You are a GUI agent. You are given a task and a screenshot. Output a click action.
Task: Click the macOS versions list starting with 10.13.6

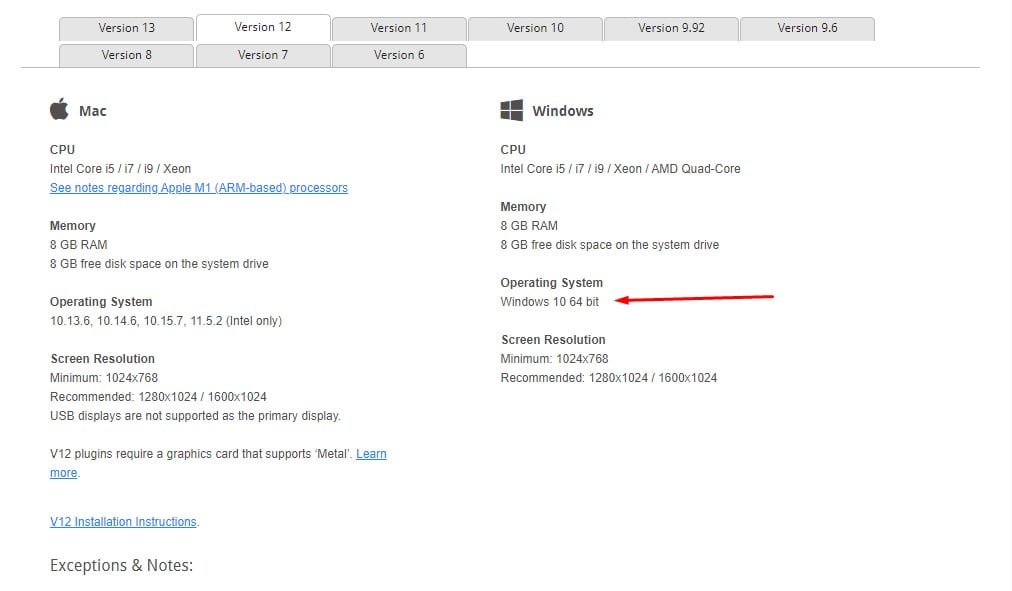[166, 321]
